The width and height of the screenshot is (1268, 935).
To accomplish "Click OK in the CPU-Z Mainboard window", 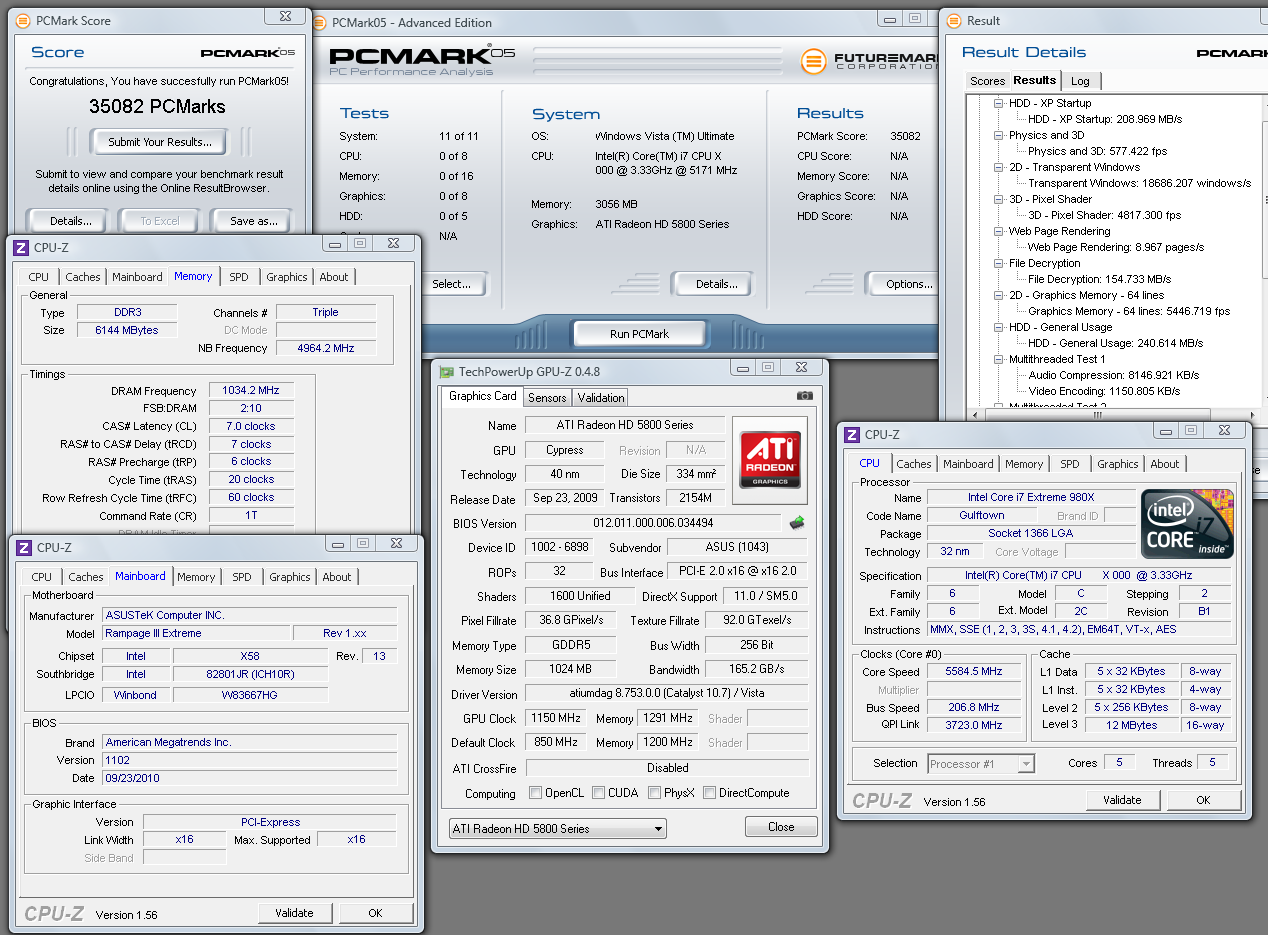I will tap(375, 913).
